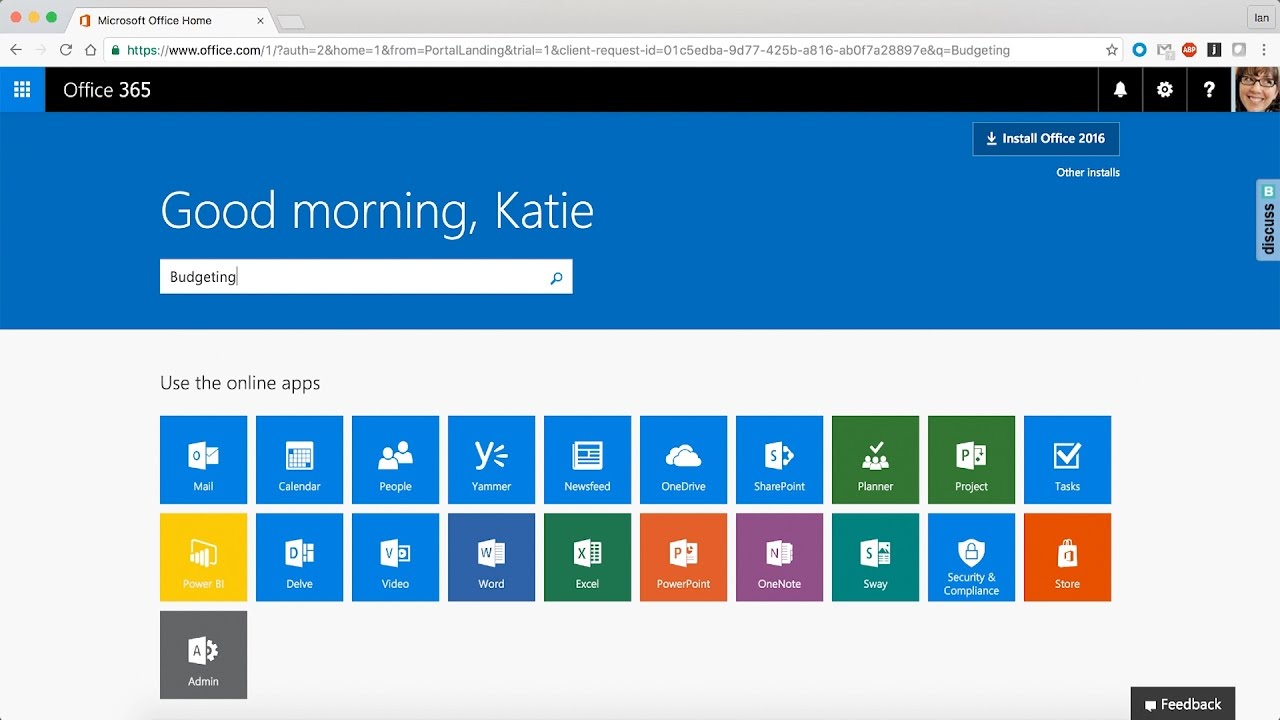Open the Other installs link
The image size is (1280, 720).
1088,172
